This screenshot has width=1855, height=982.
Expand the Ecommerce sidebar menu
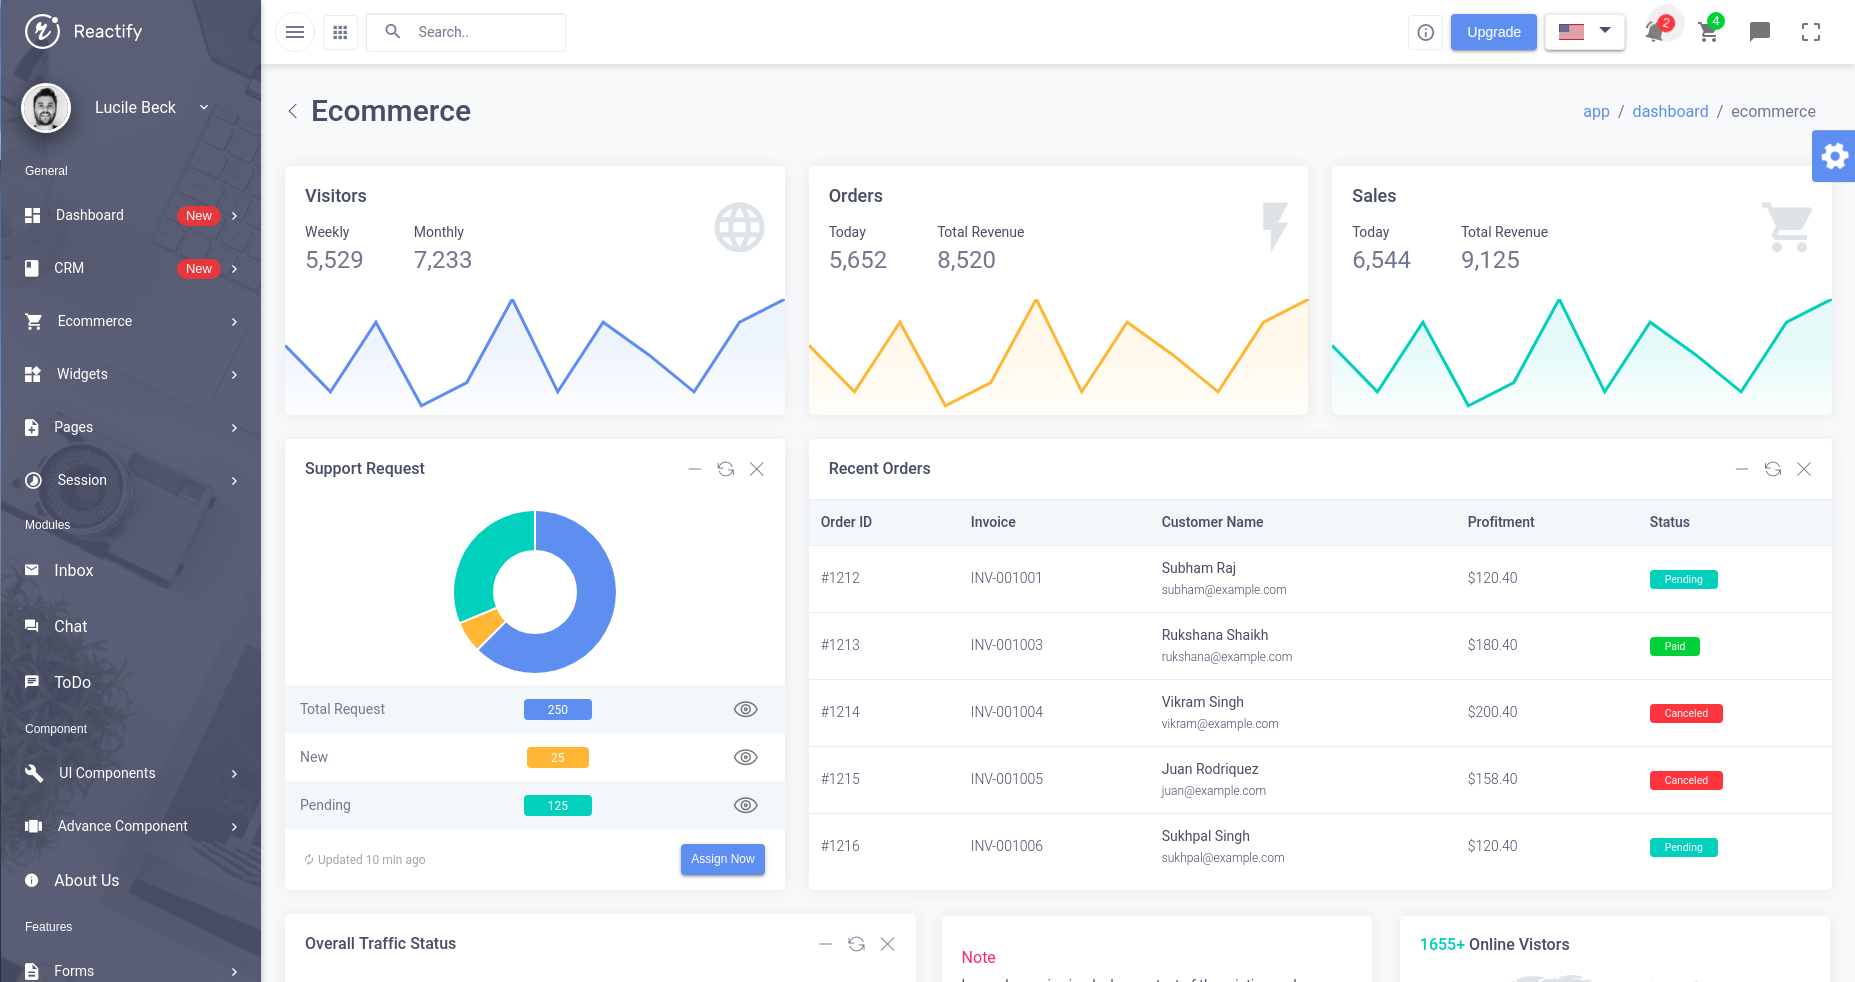[x=94, y=321]
